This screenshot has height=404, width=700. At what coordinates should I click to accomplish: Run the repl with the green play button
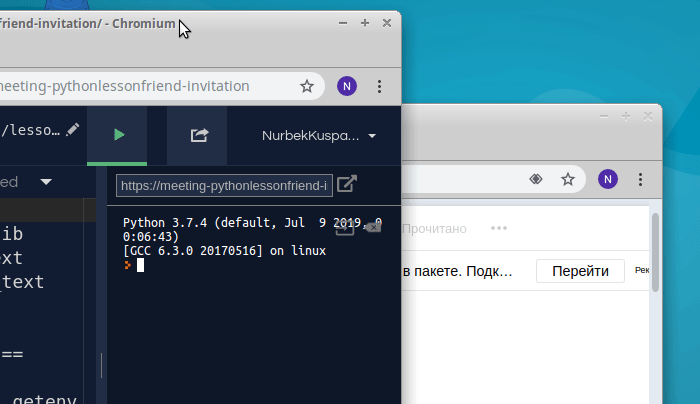coord(118,135)
